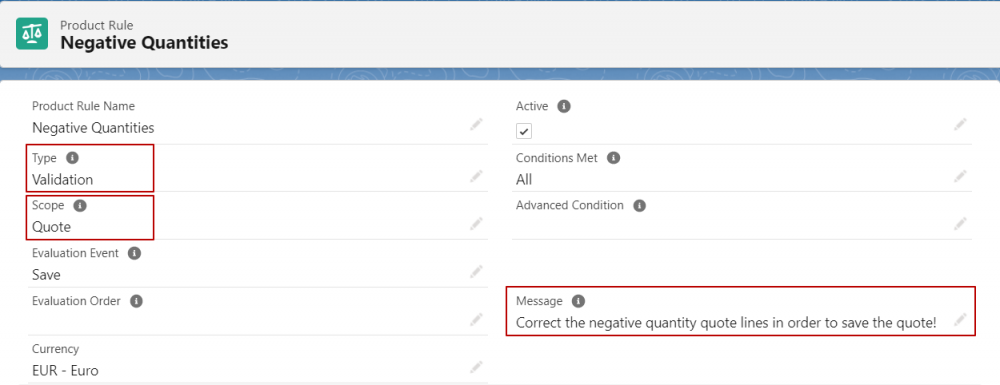Open the info tooltip next to Type
The image size is (1000, 385).
pyautogui.click(x=72, y=157)
